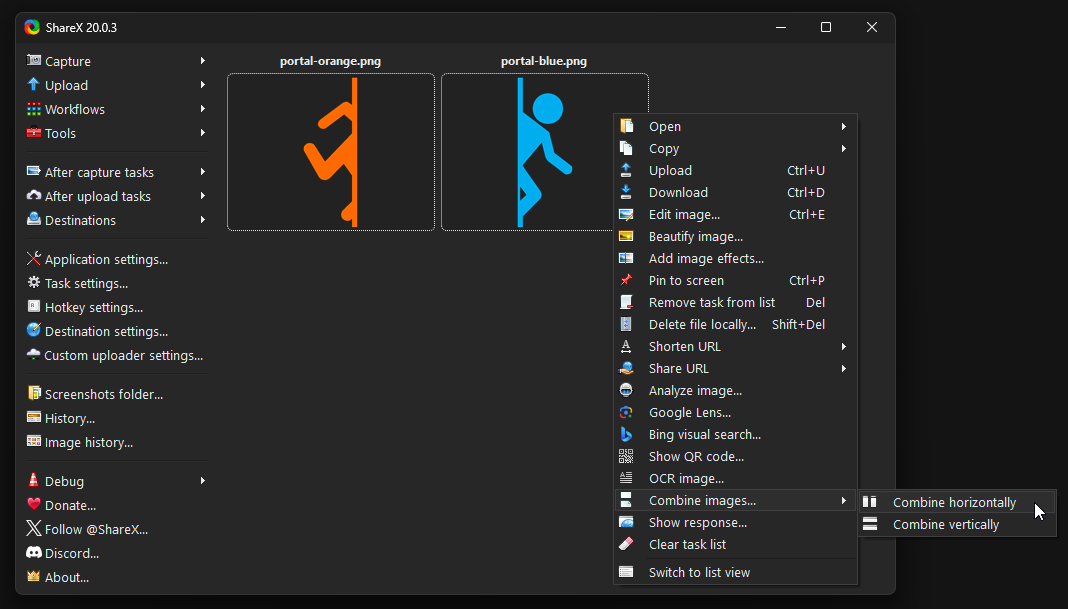Click the Destination settings globe icon

[x=33, y=330]
